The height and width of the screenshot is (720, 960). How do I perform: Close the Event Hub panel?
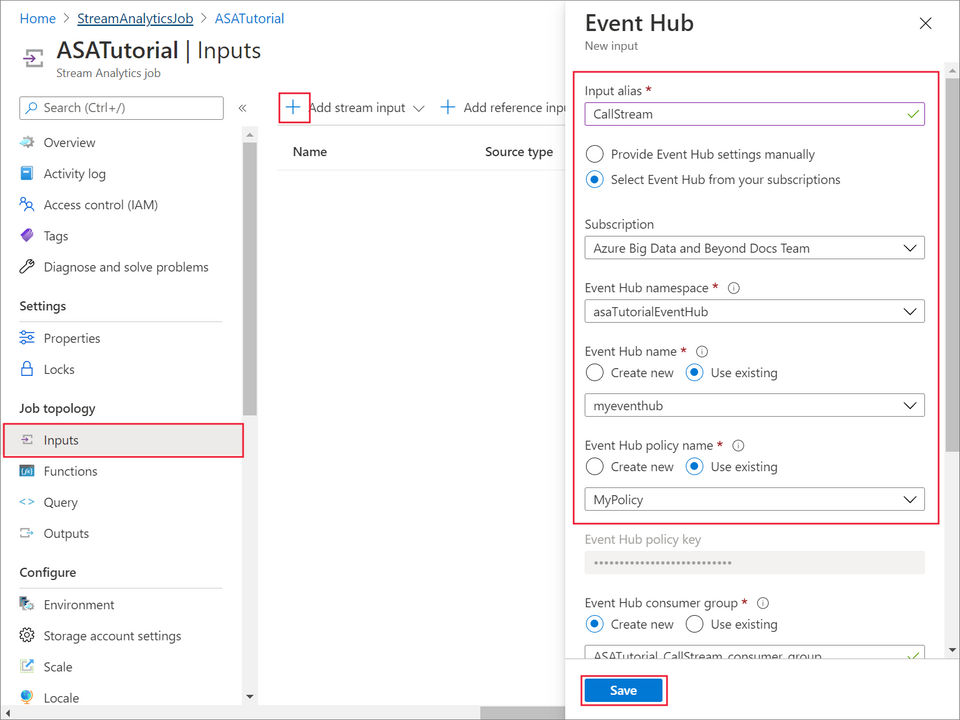[x=925, y=23]
